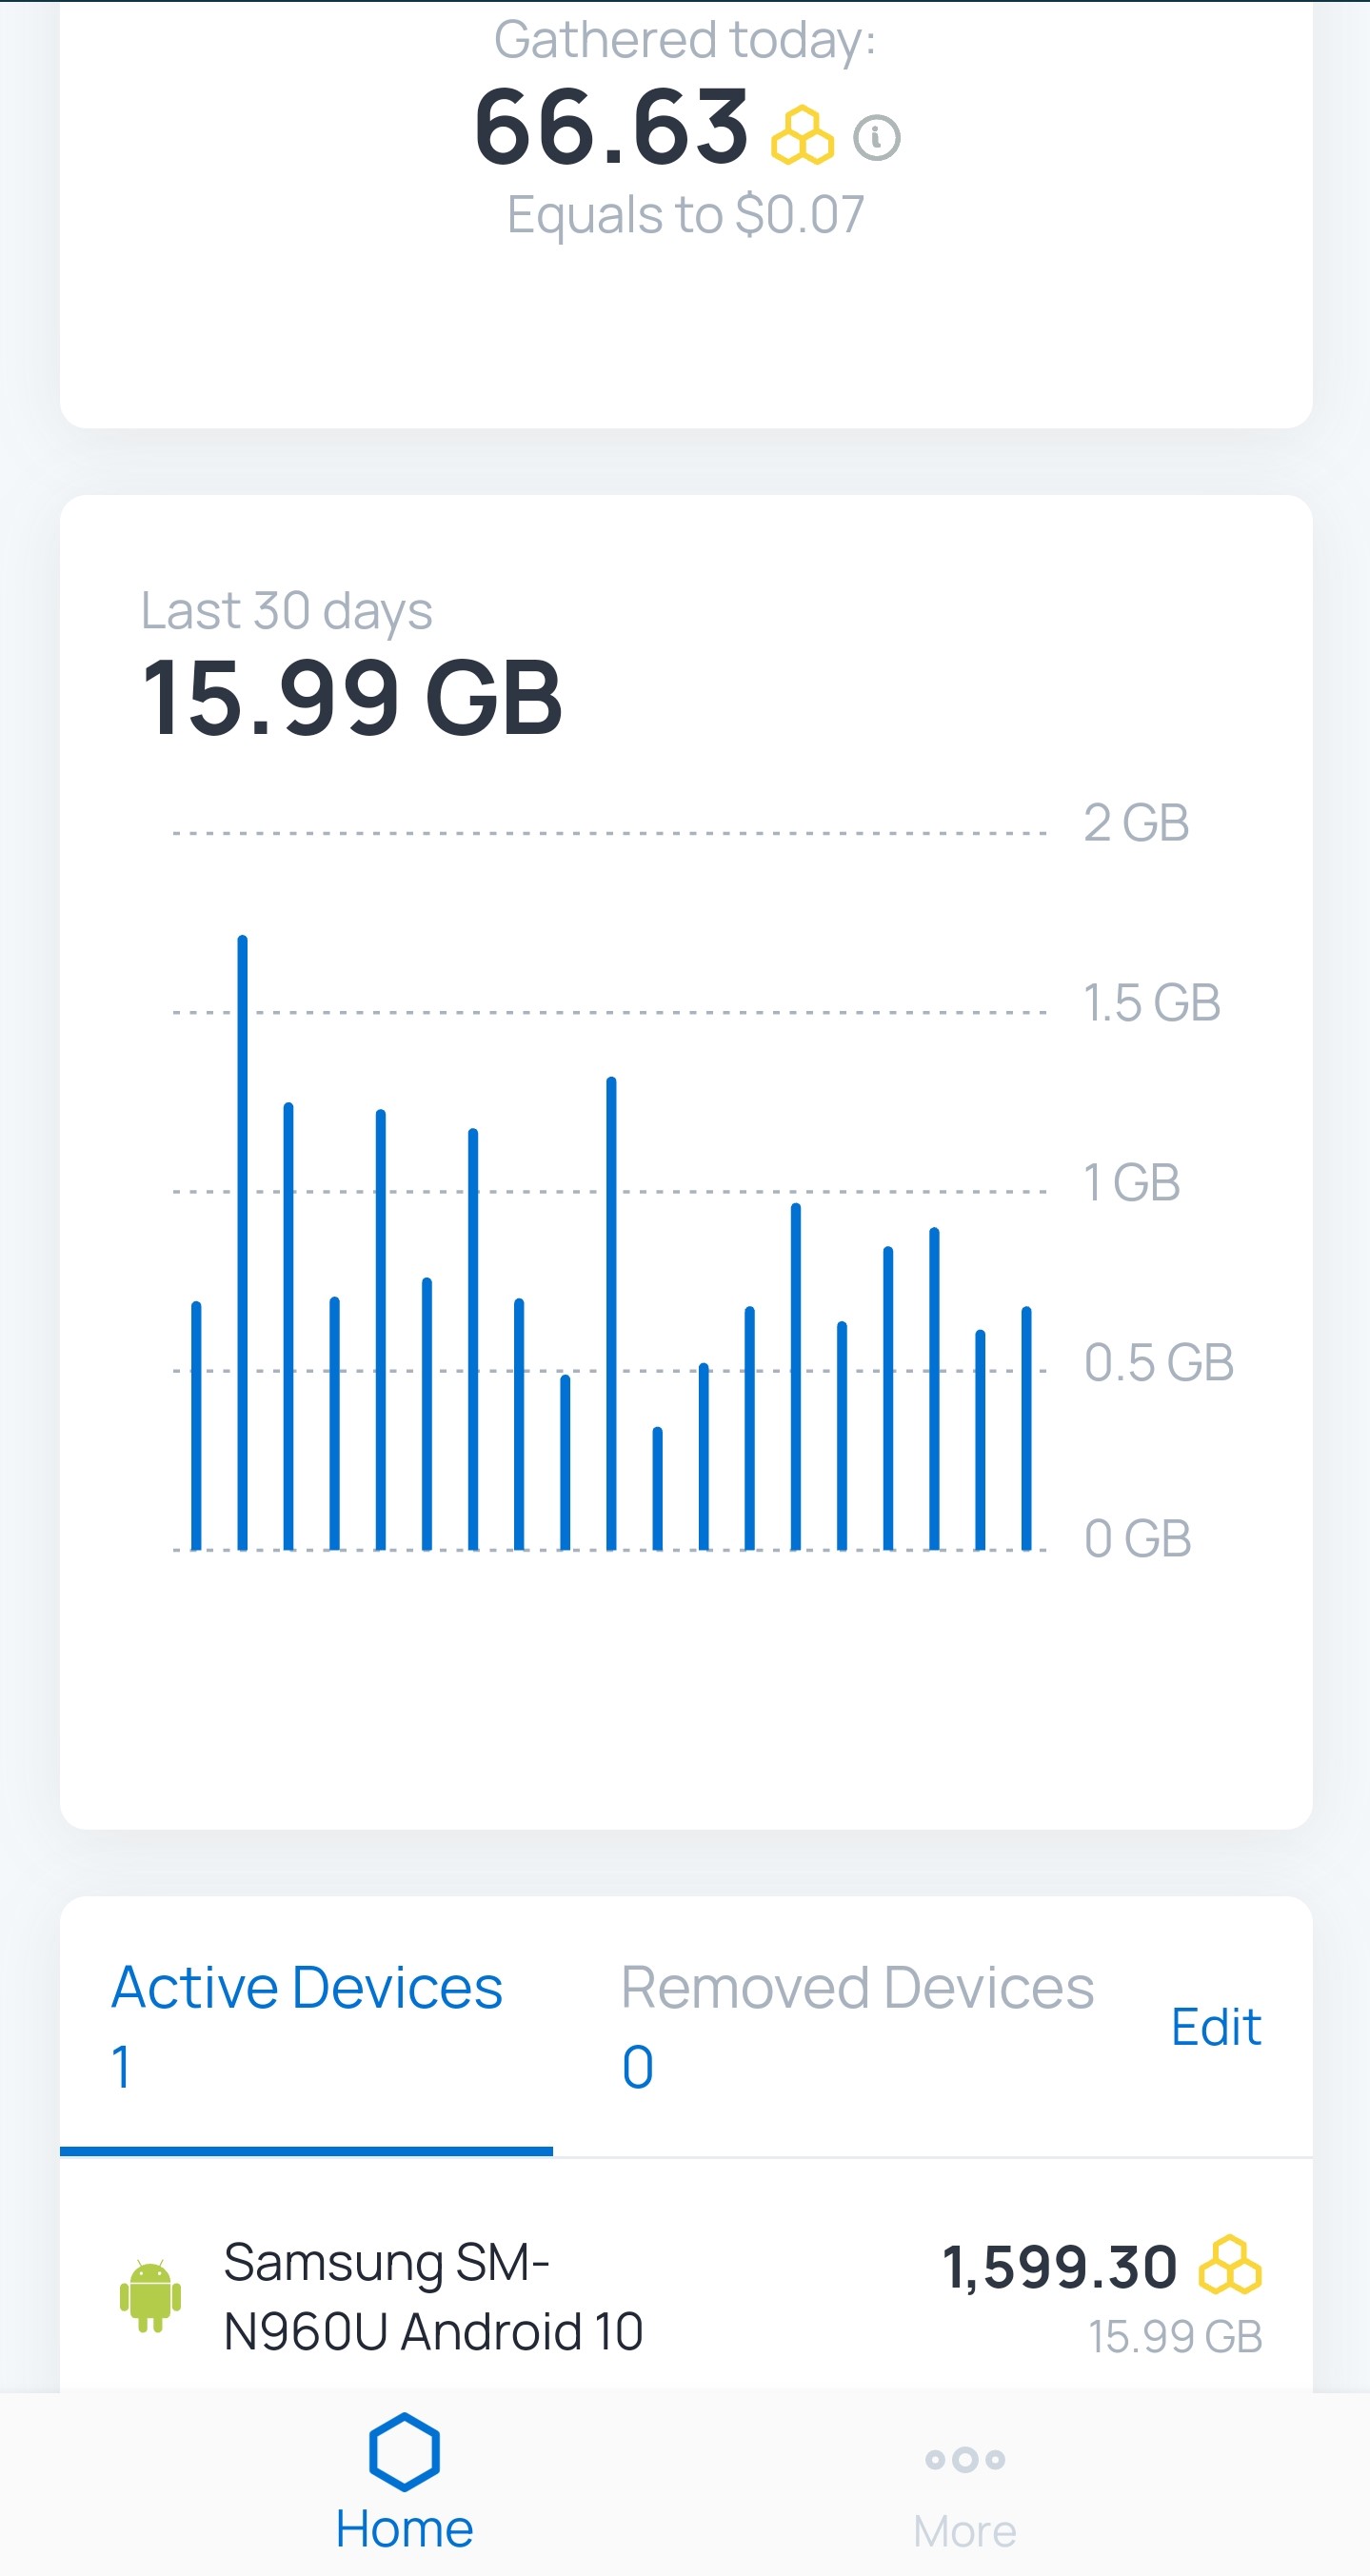The width and height of the screenshot is (1370, 2576).
Task: Select the More label in bottom navigation
Action: point(964,2531)
